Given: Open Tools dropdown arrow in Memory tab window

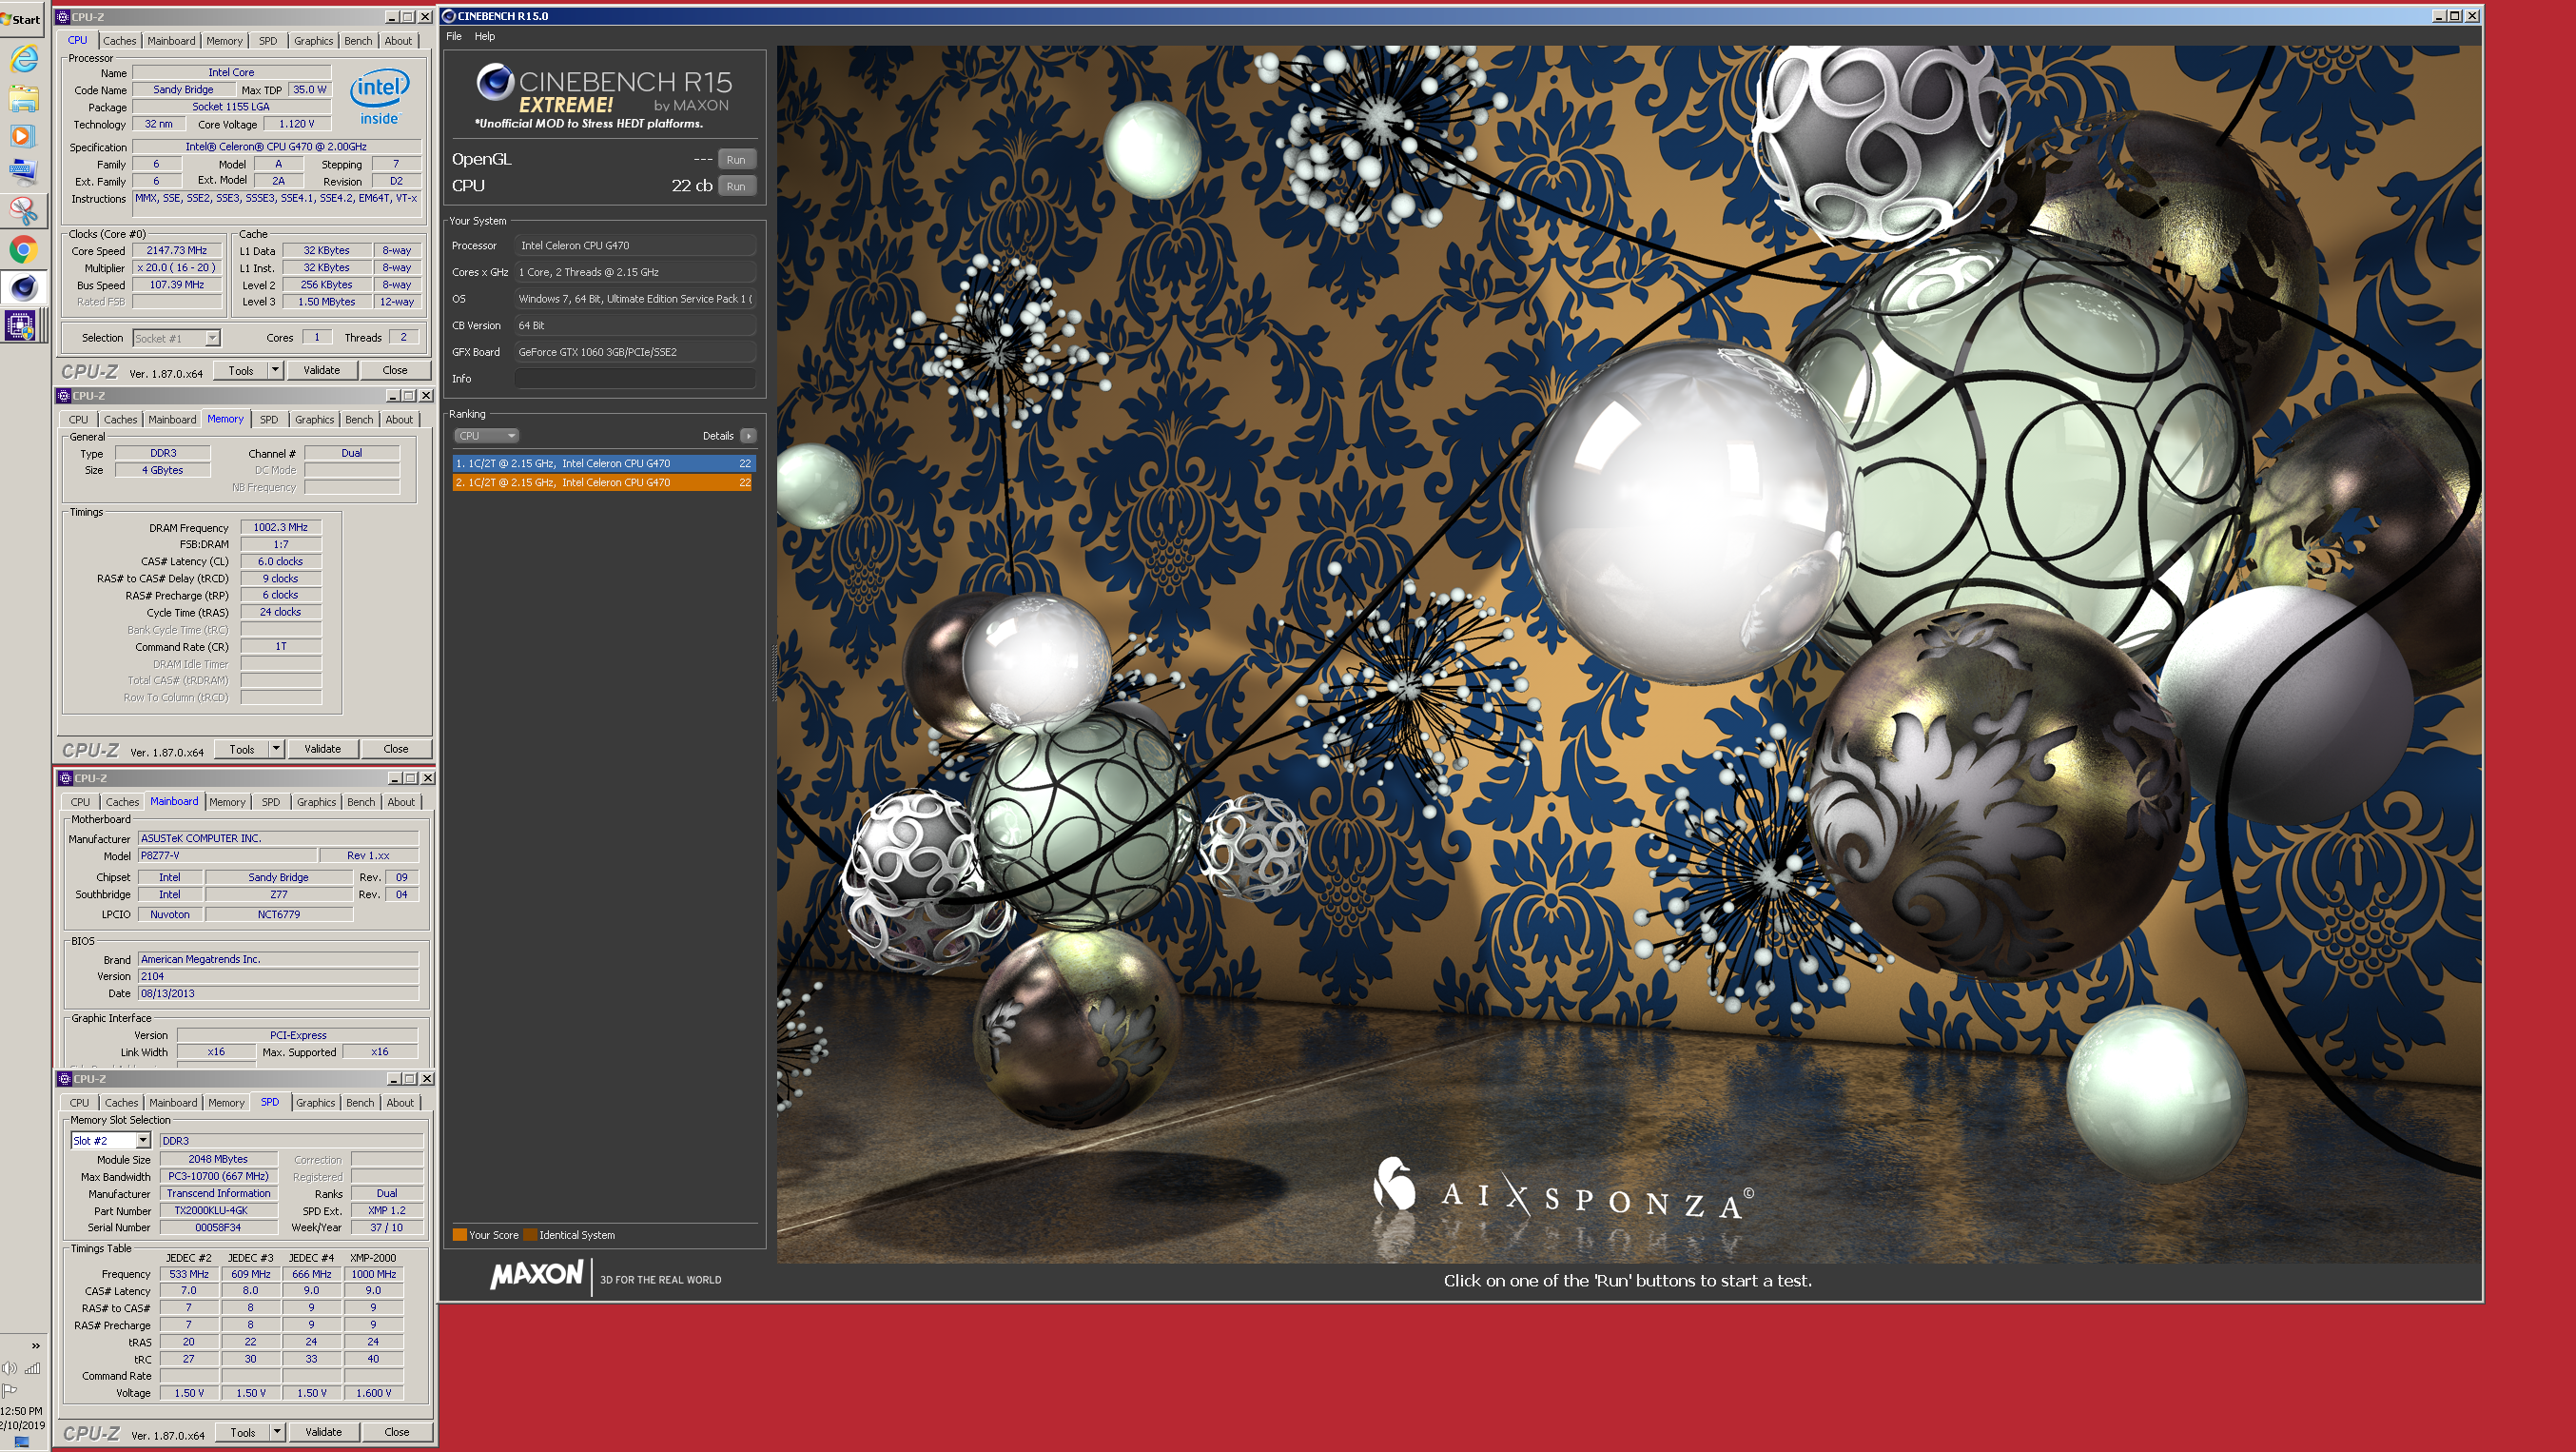Looking at the screenshot, I should [x=276, y=749].
